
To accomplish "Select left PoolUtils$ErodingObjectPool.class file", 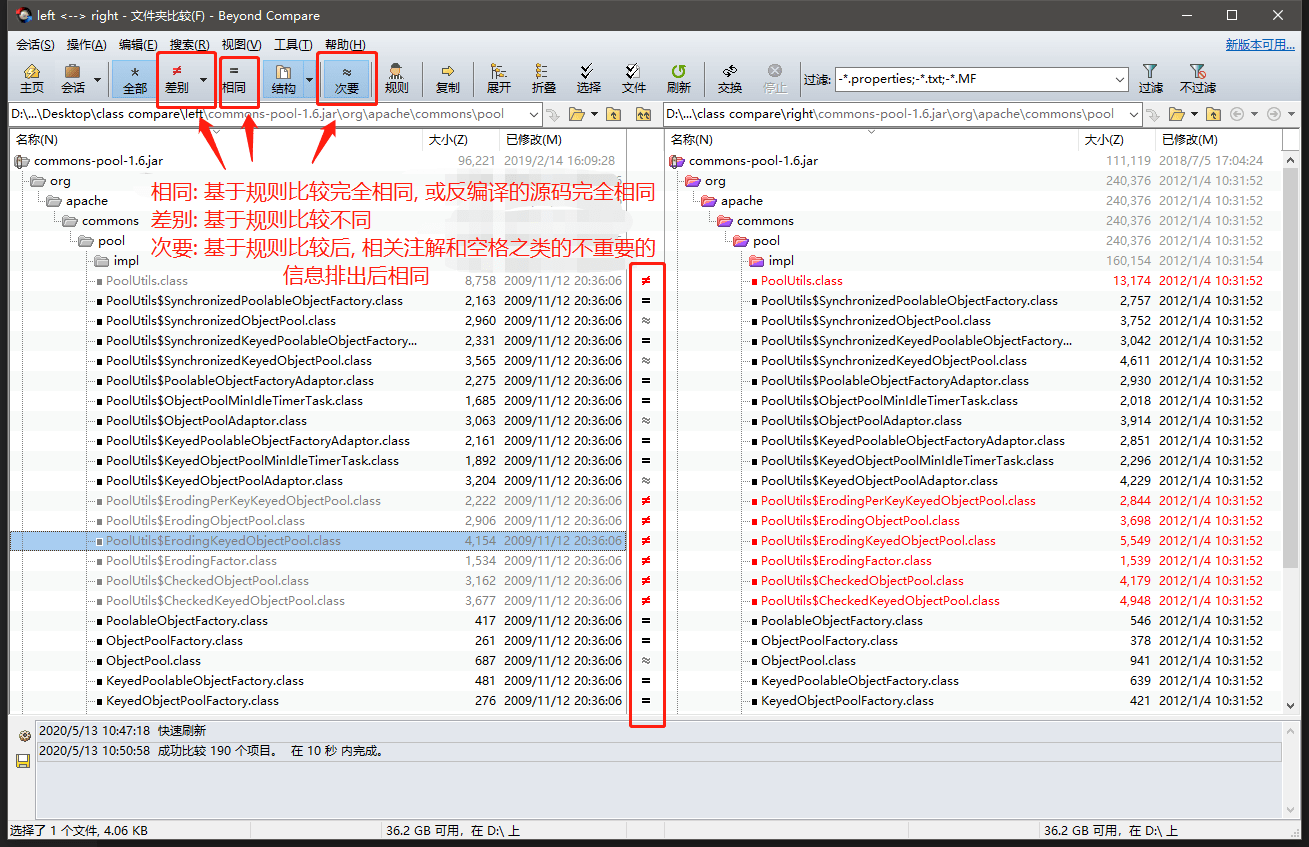I will [x=205, y=521].
